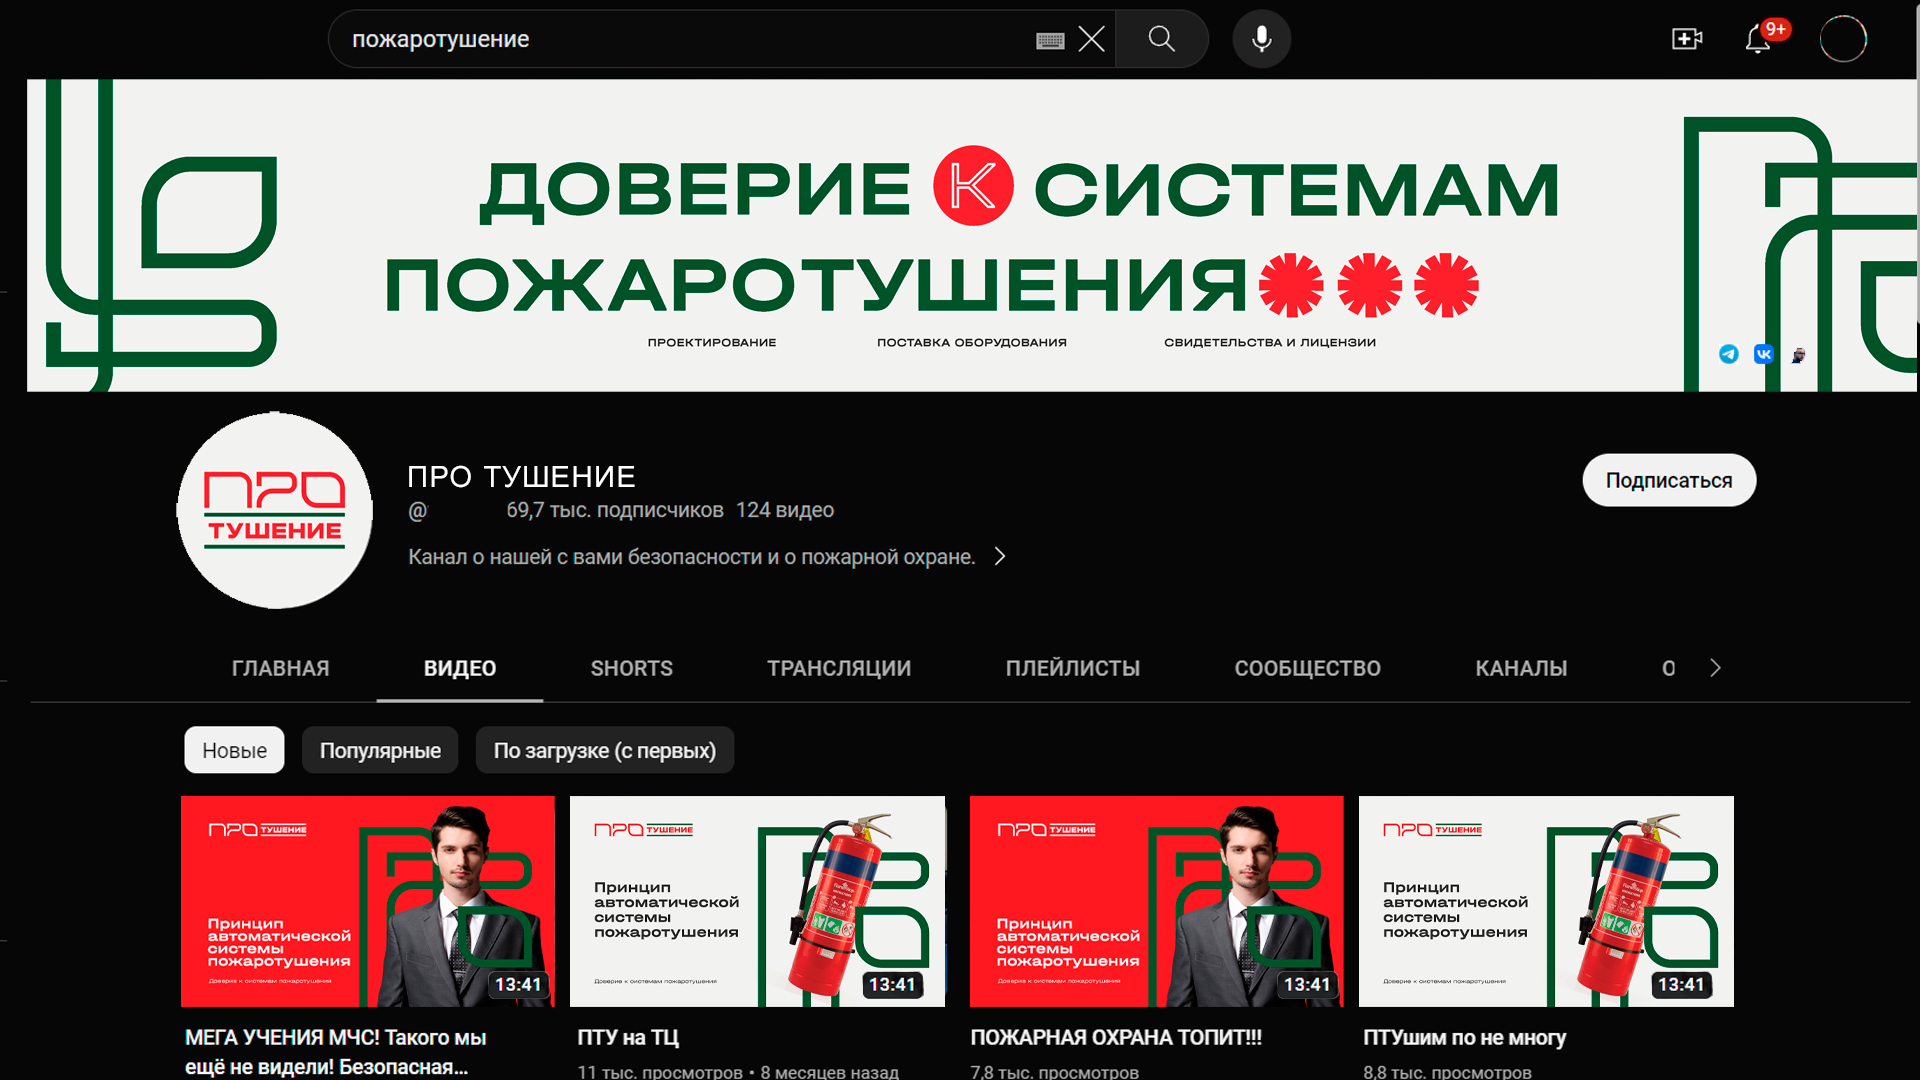The image size is (1920, 1080).
Task: Open the ПОЖАРНАЯ ОХРАНА ТОПИТ video thumbnail
Action: tap(1156, 900)
